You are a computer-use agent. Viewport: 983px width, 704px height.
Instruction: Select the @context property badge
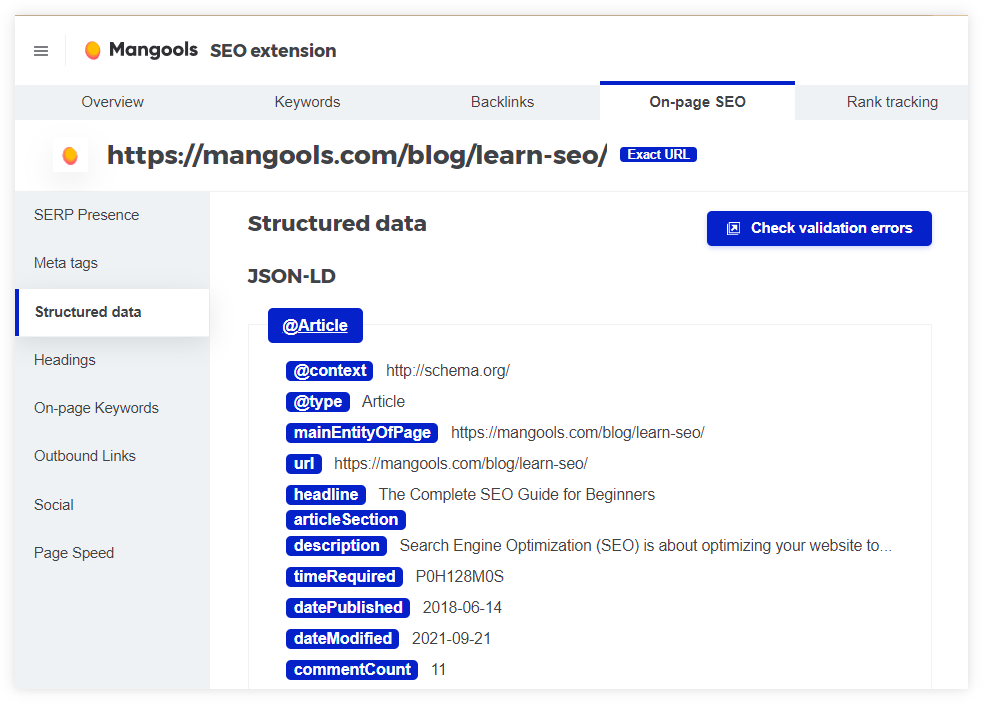[x=329, y=370]
